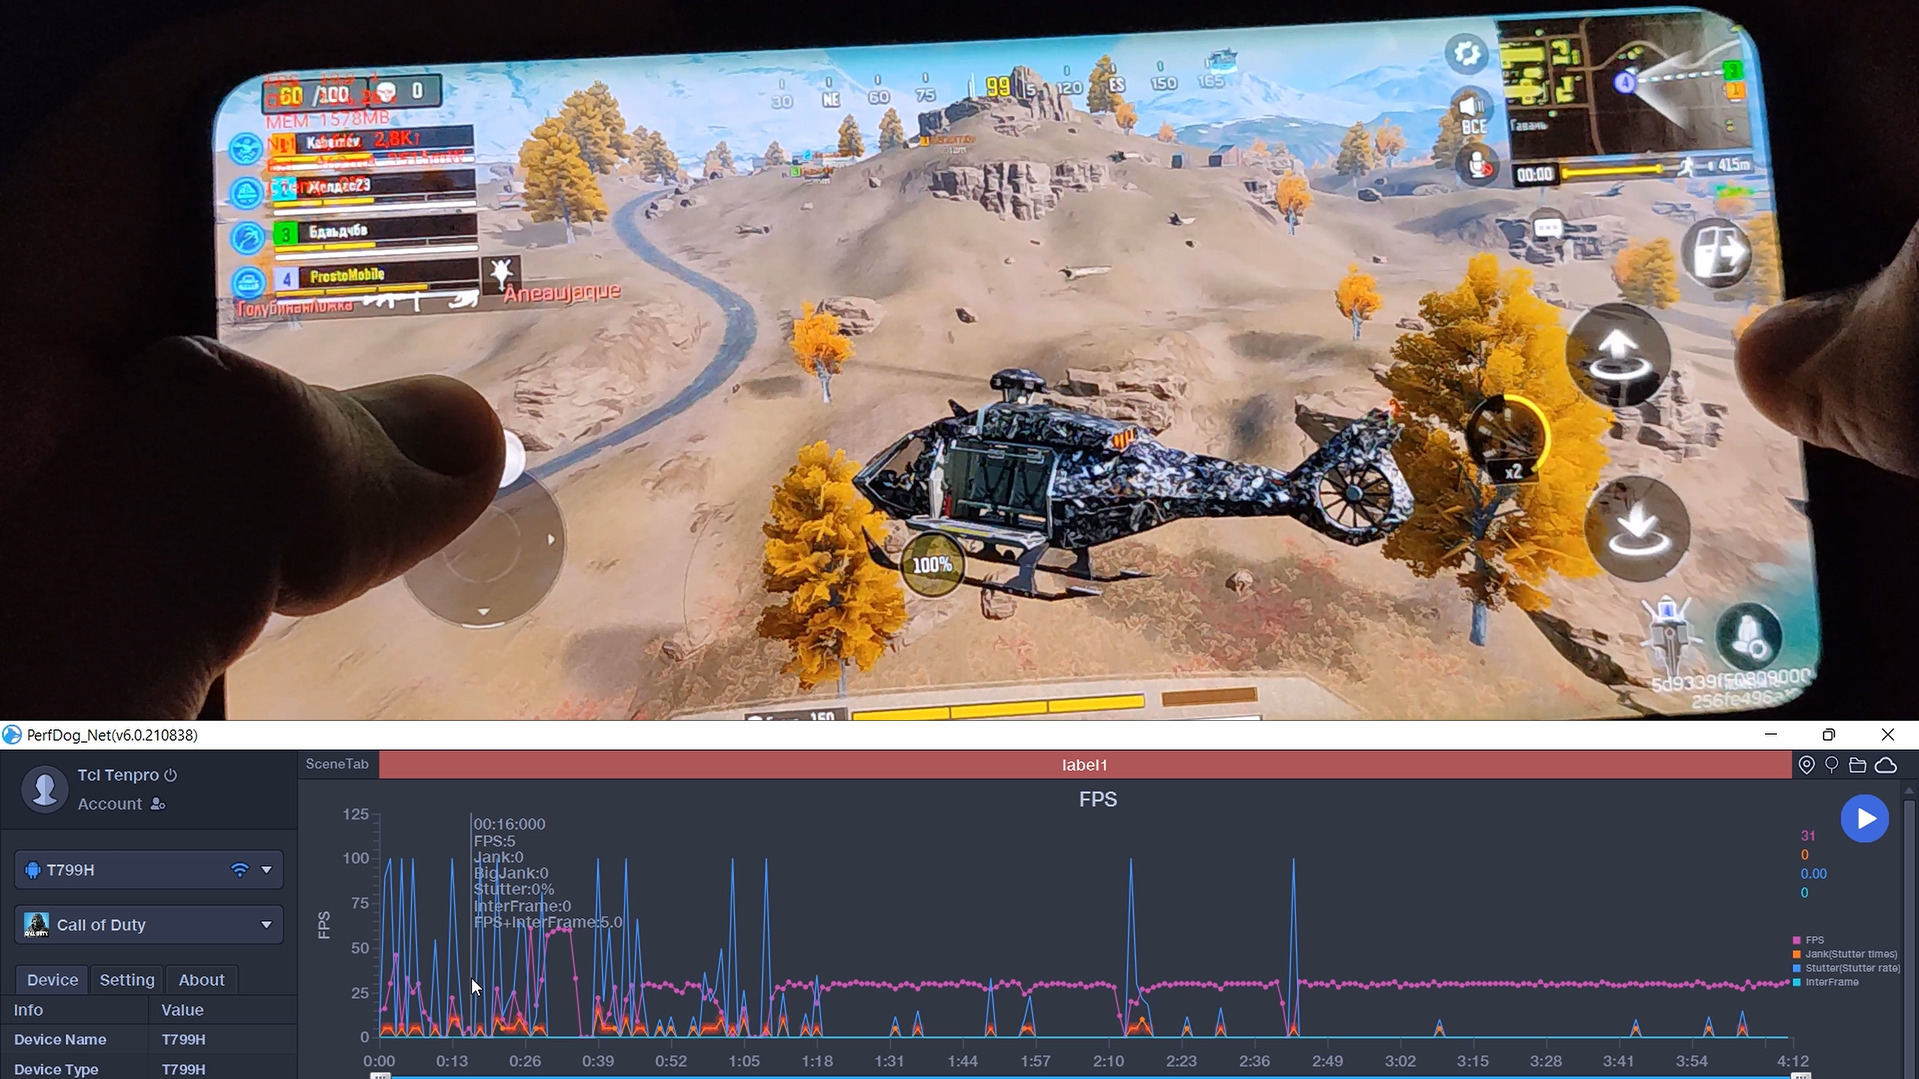
Task: Click the 2:10 time axis label
Action: 1108,1061
